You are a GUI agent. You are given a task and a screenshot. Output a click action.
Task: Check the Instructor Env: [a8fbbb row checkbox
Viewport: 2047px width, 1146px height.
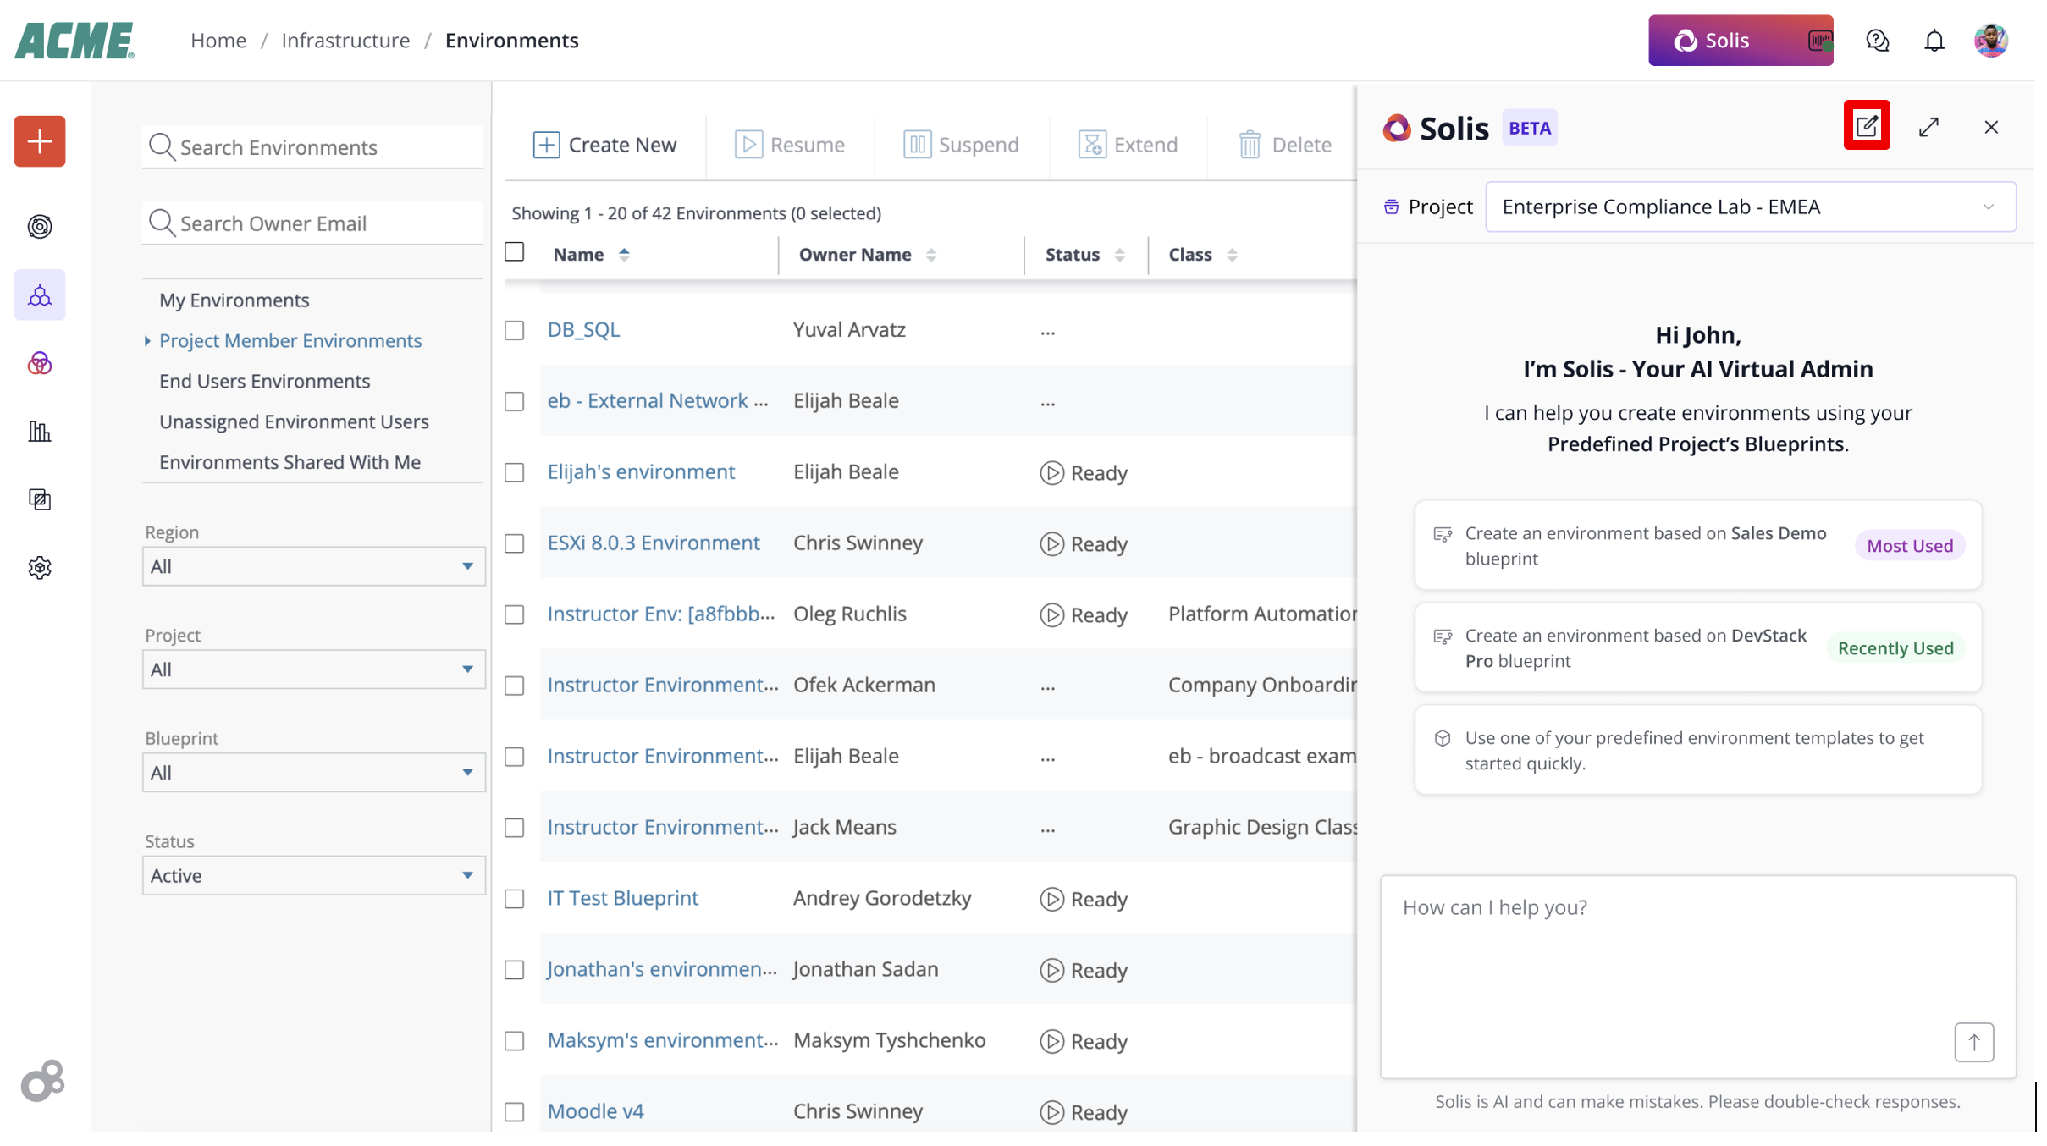(515, 614)
